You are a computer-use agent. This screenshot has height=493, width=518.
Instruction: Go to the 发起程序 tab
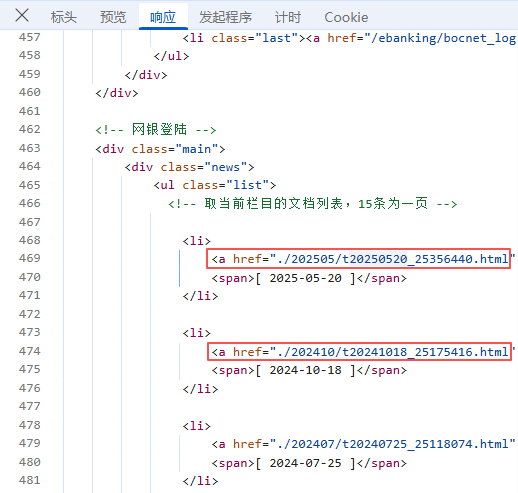pos(225,17)
